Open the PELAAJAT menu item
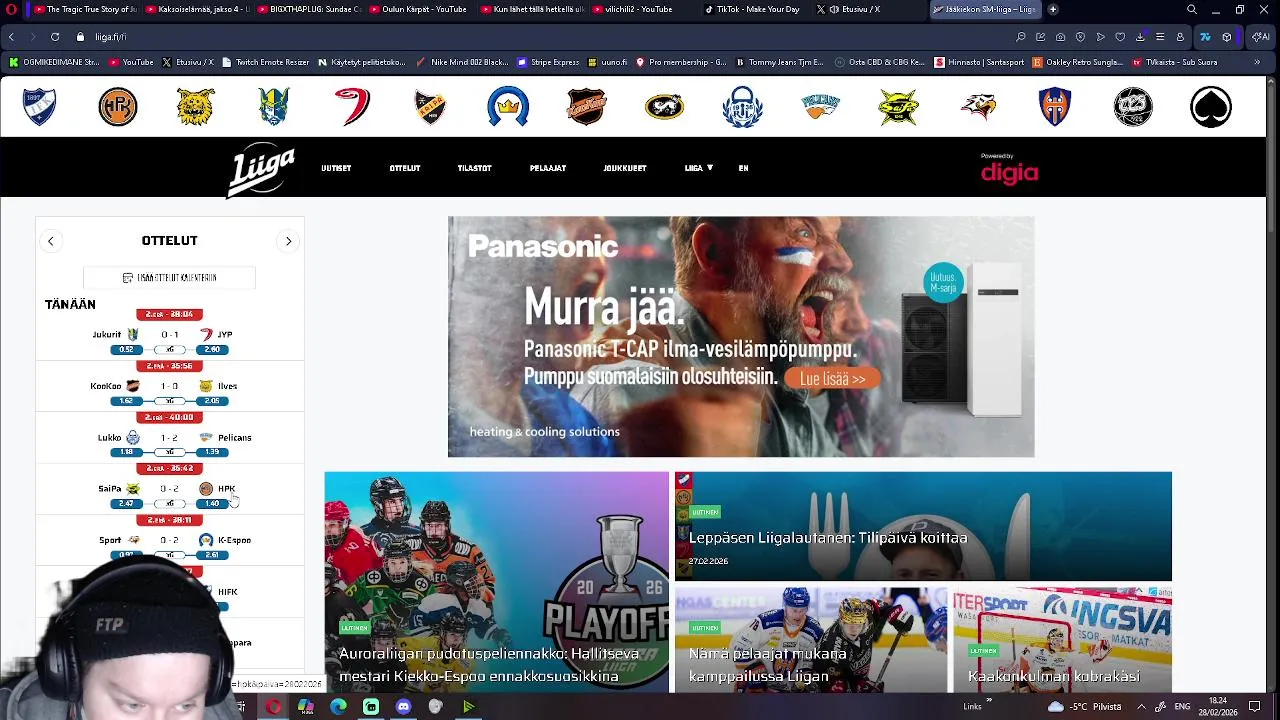Screen dimensions: 1280x720 pos(548,168)
